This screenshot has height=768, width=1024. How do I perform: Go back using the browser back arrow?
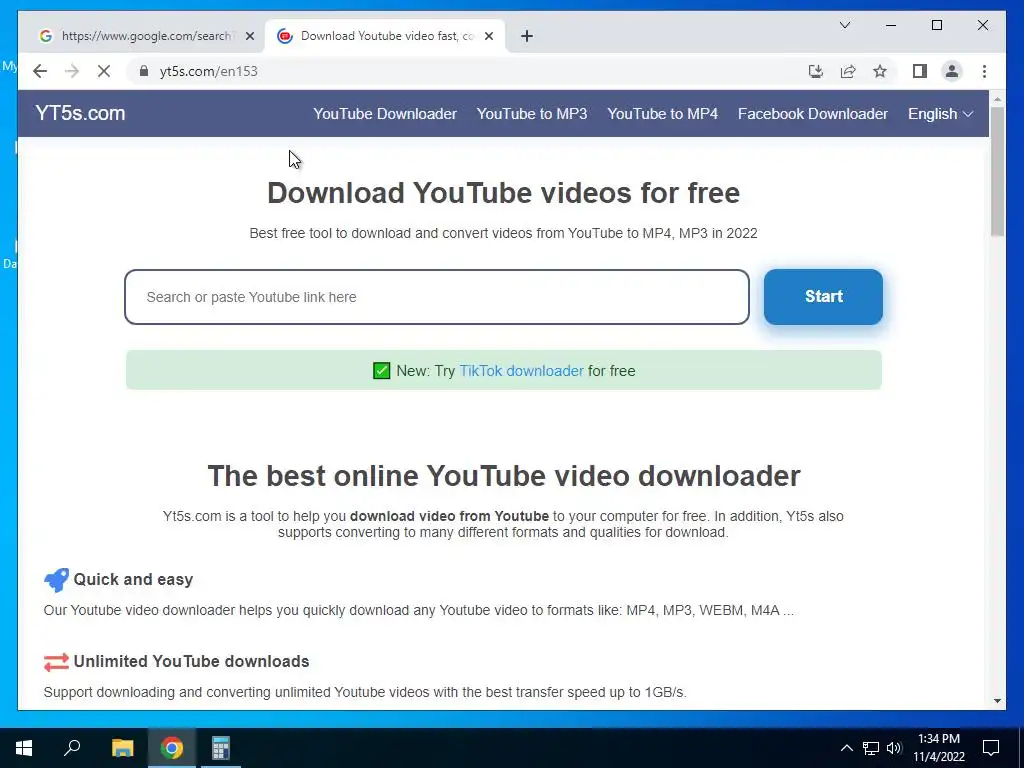(x=40, y=71)
